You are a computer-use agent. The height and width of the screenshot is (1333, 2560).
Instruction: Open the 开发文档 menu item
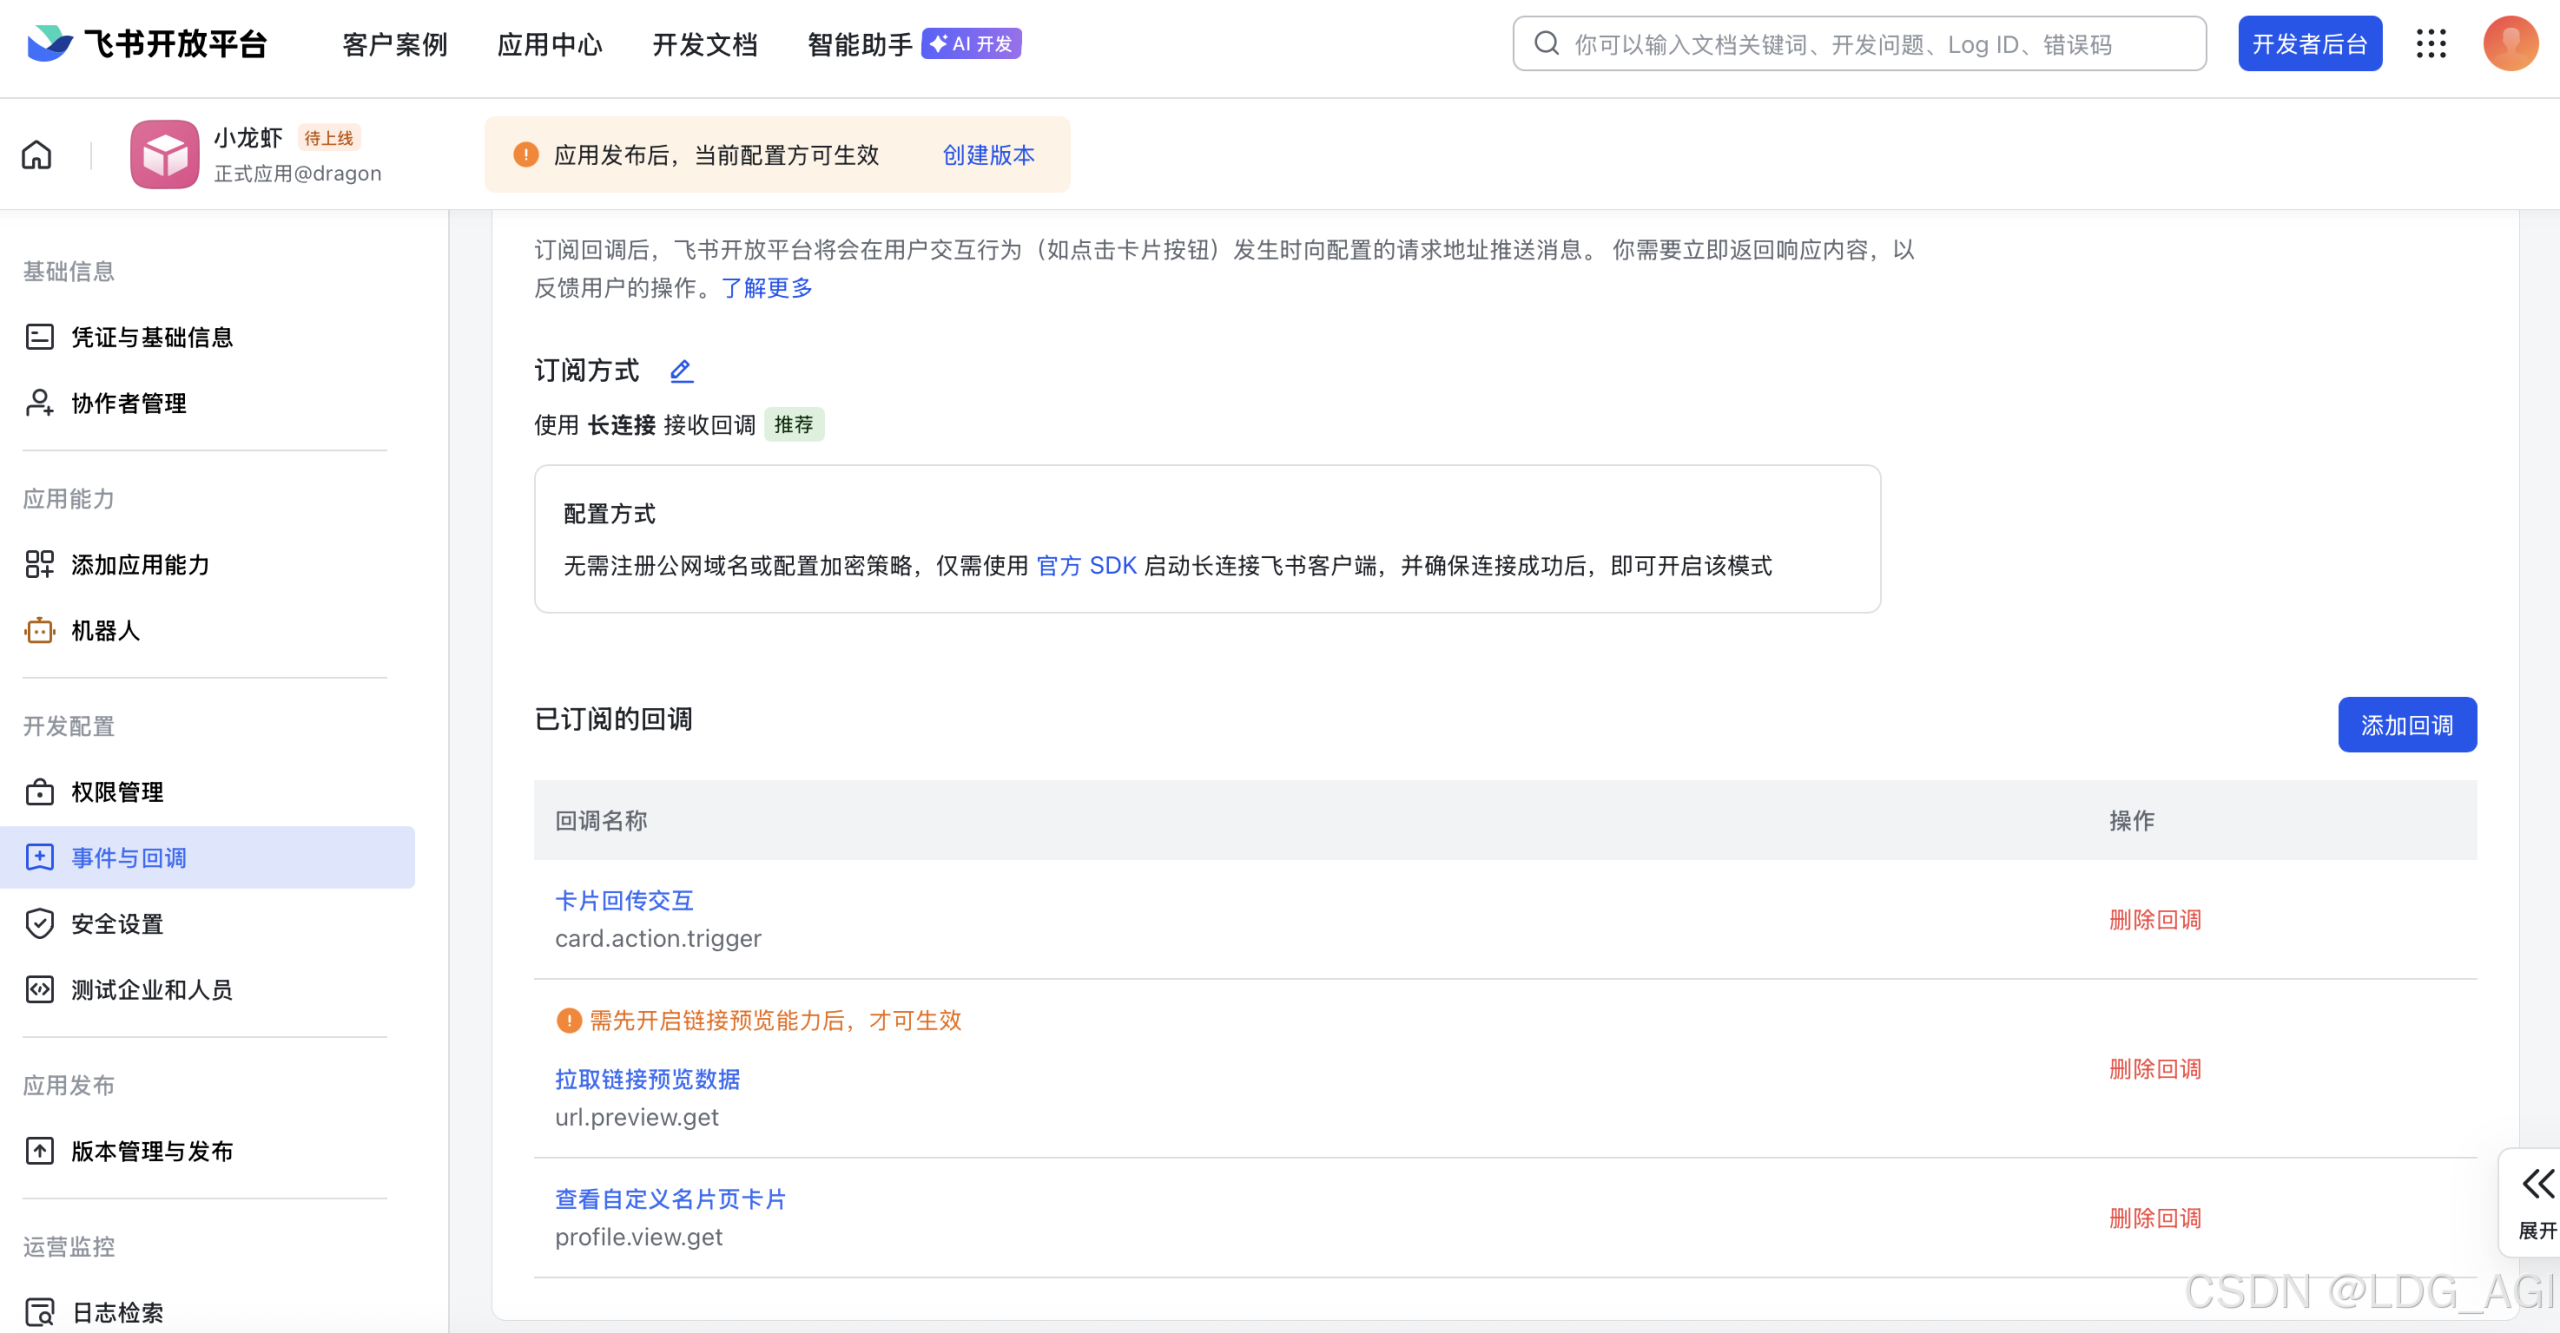[705, 44]
